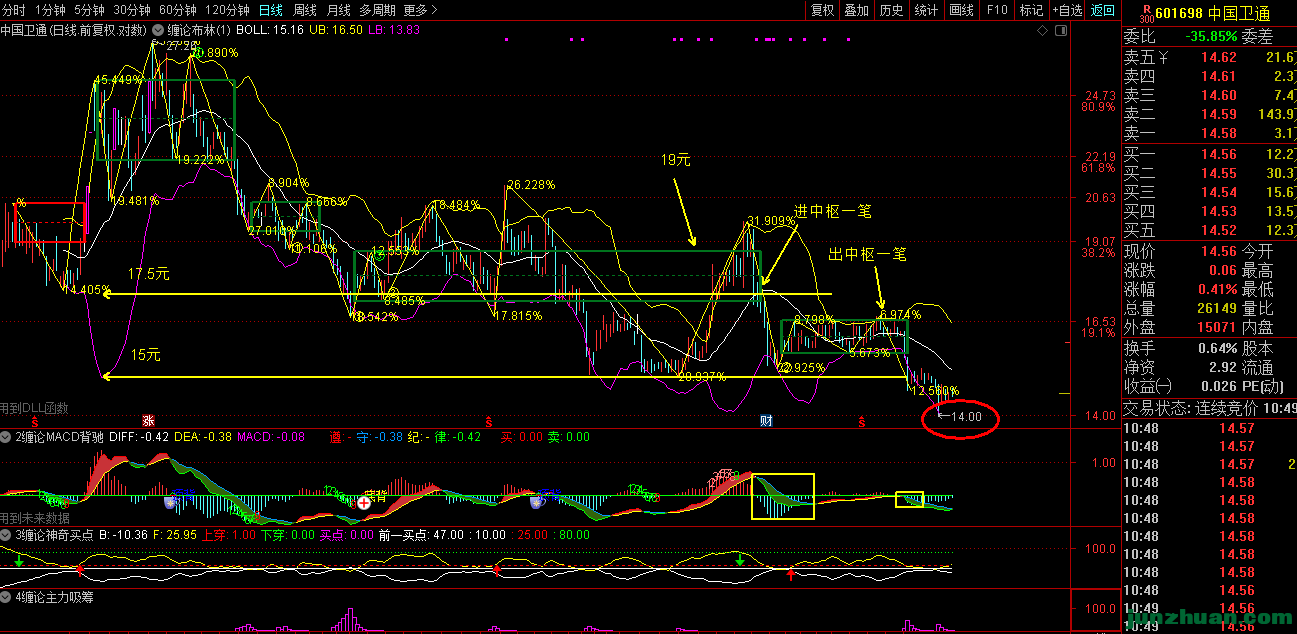The height and width of the screenshot is (634, 1297).
Task: Switch to the 60分钟 period tab
Action: (177, 10)
